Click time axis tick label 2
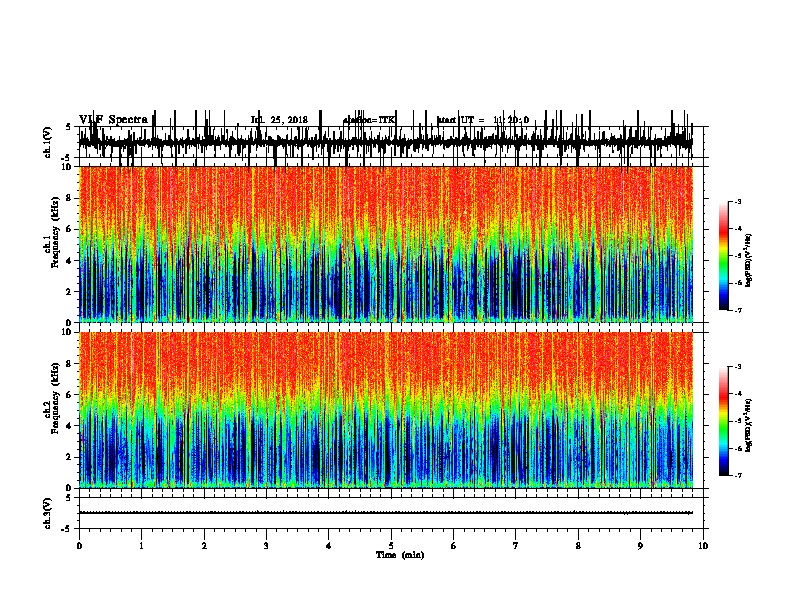Screen dimensions: 792x612 pyautogui.click(x=204, y=546)
